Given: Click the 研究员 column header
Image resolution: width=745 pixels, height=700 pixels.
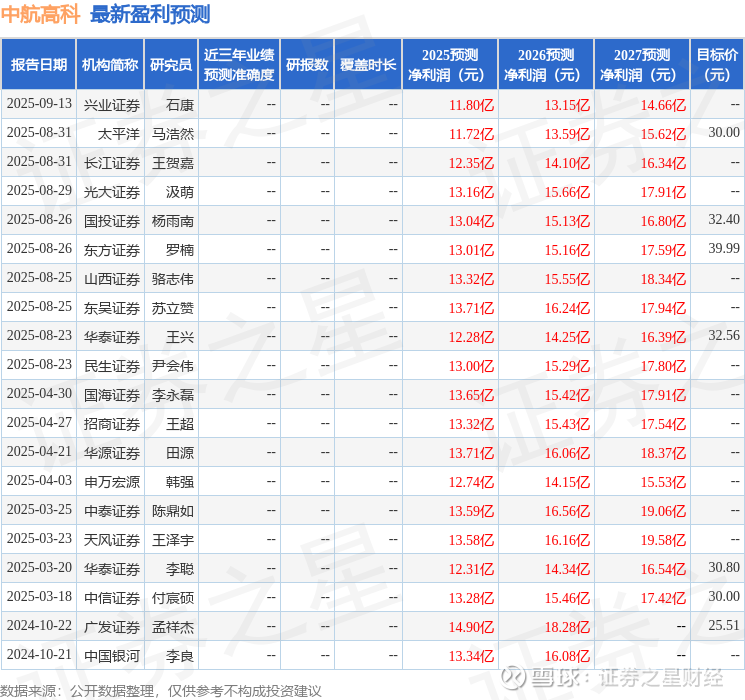Looking at the screenshot, I should pyautogui.click(x=171, y=65).
